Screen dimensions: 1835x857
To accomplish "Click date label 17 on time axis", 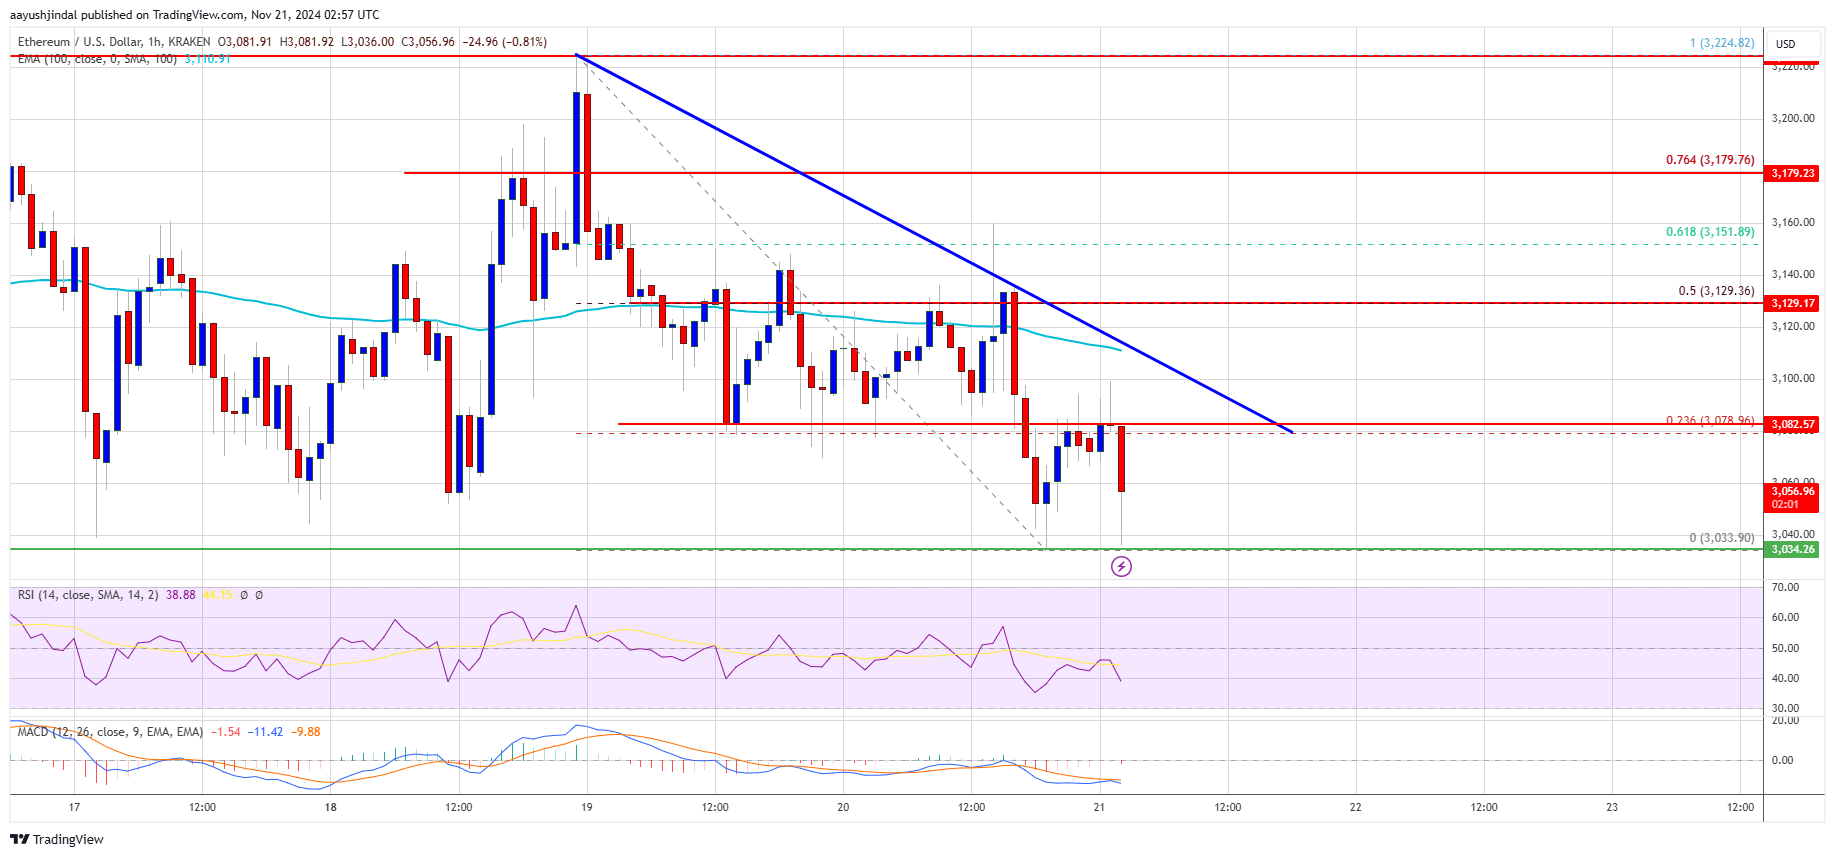I will 74,807.
